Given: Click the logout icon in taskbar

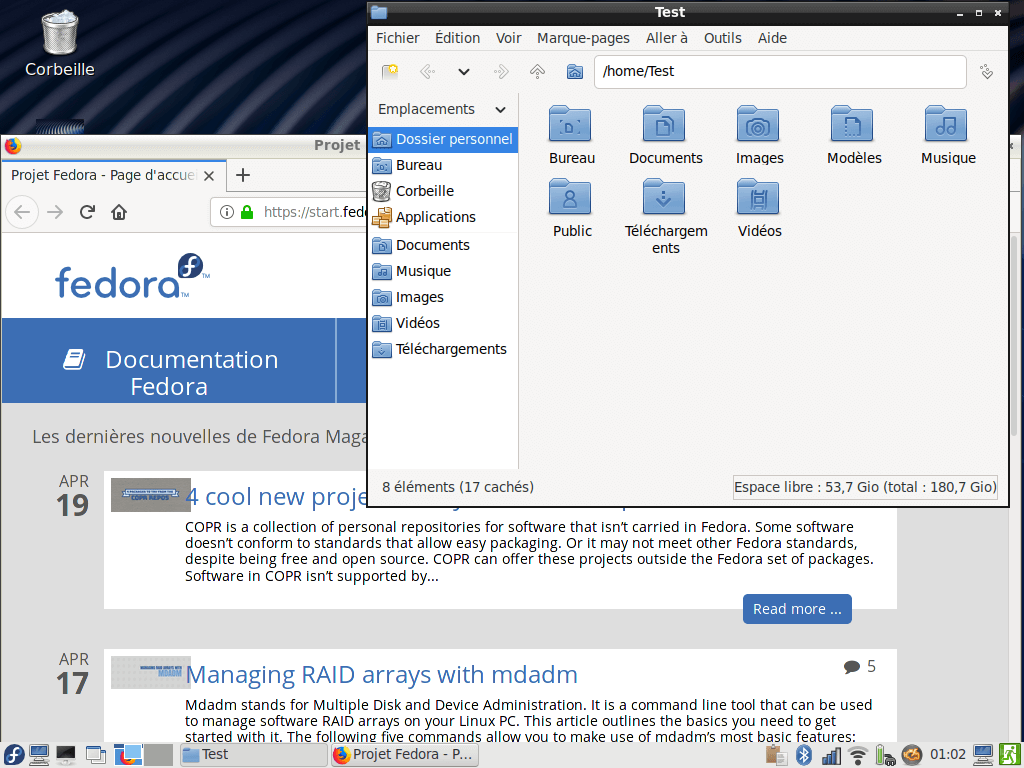Looking at the screenshot, I should pyautogui.click(x=1009, y=755).
